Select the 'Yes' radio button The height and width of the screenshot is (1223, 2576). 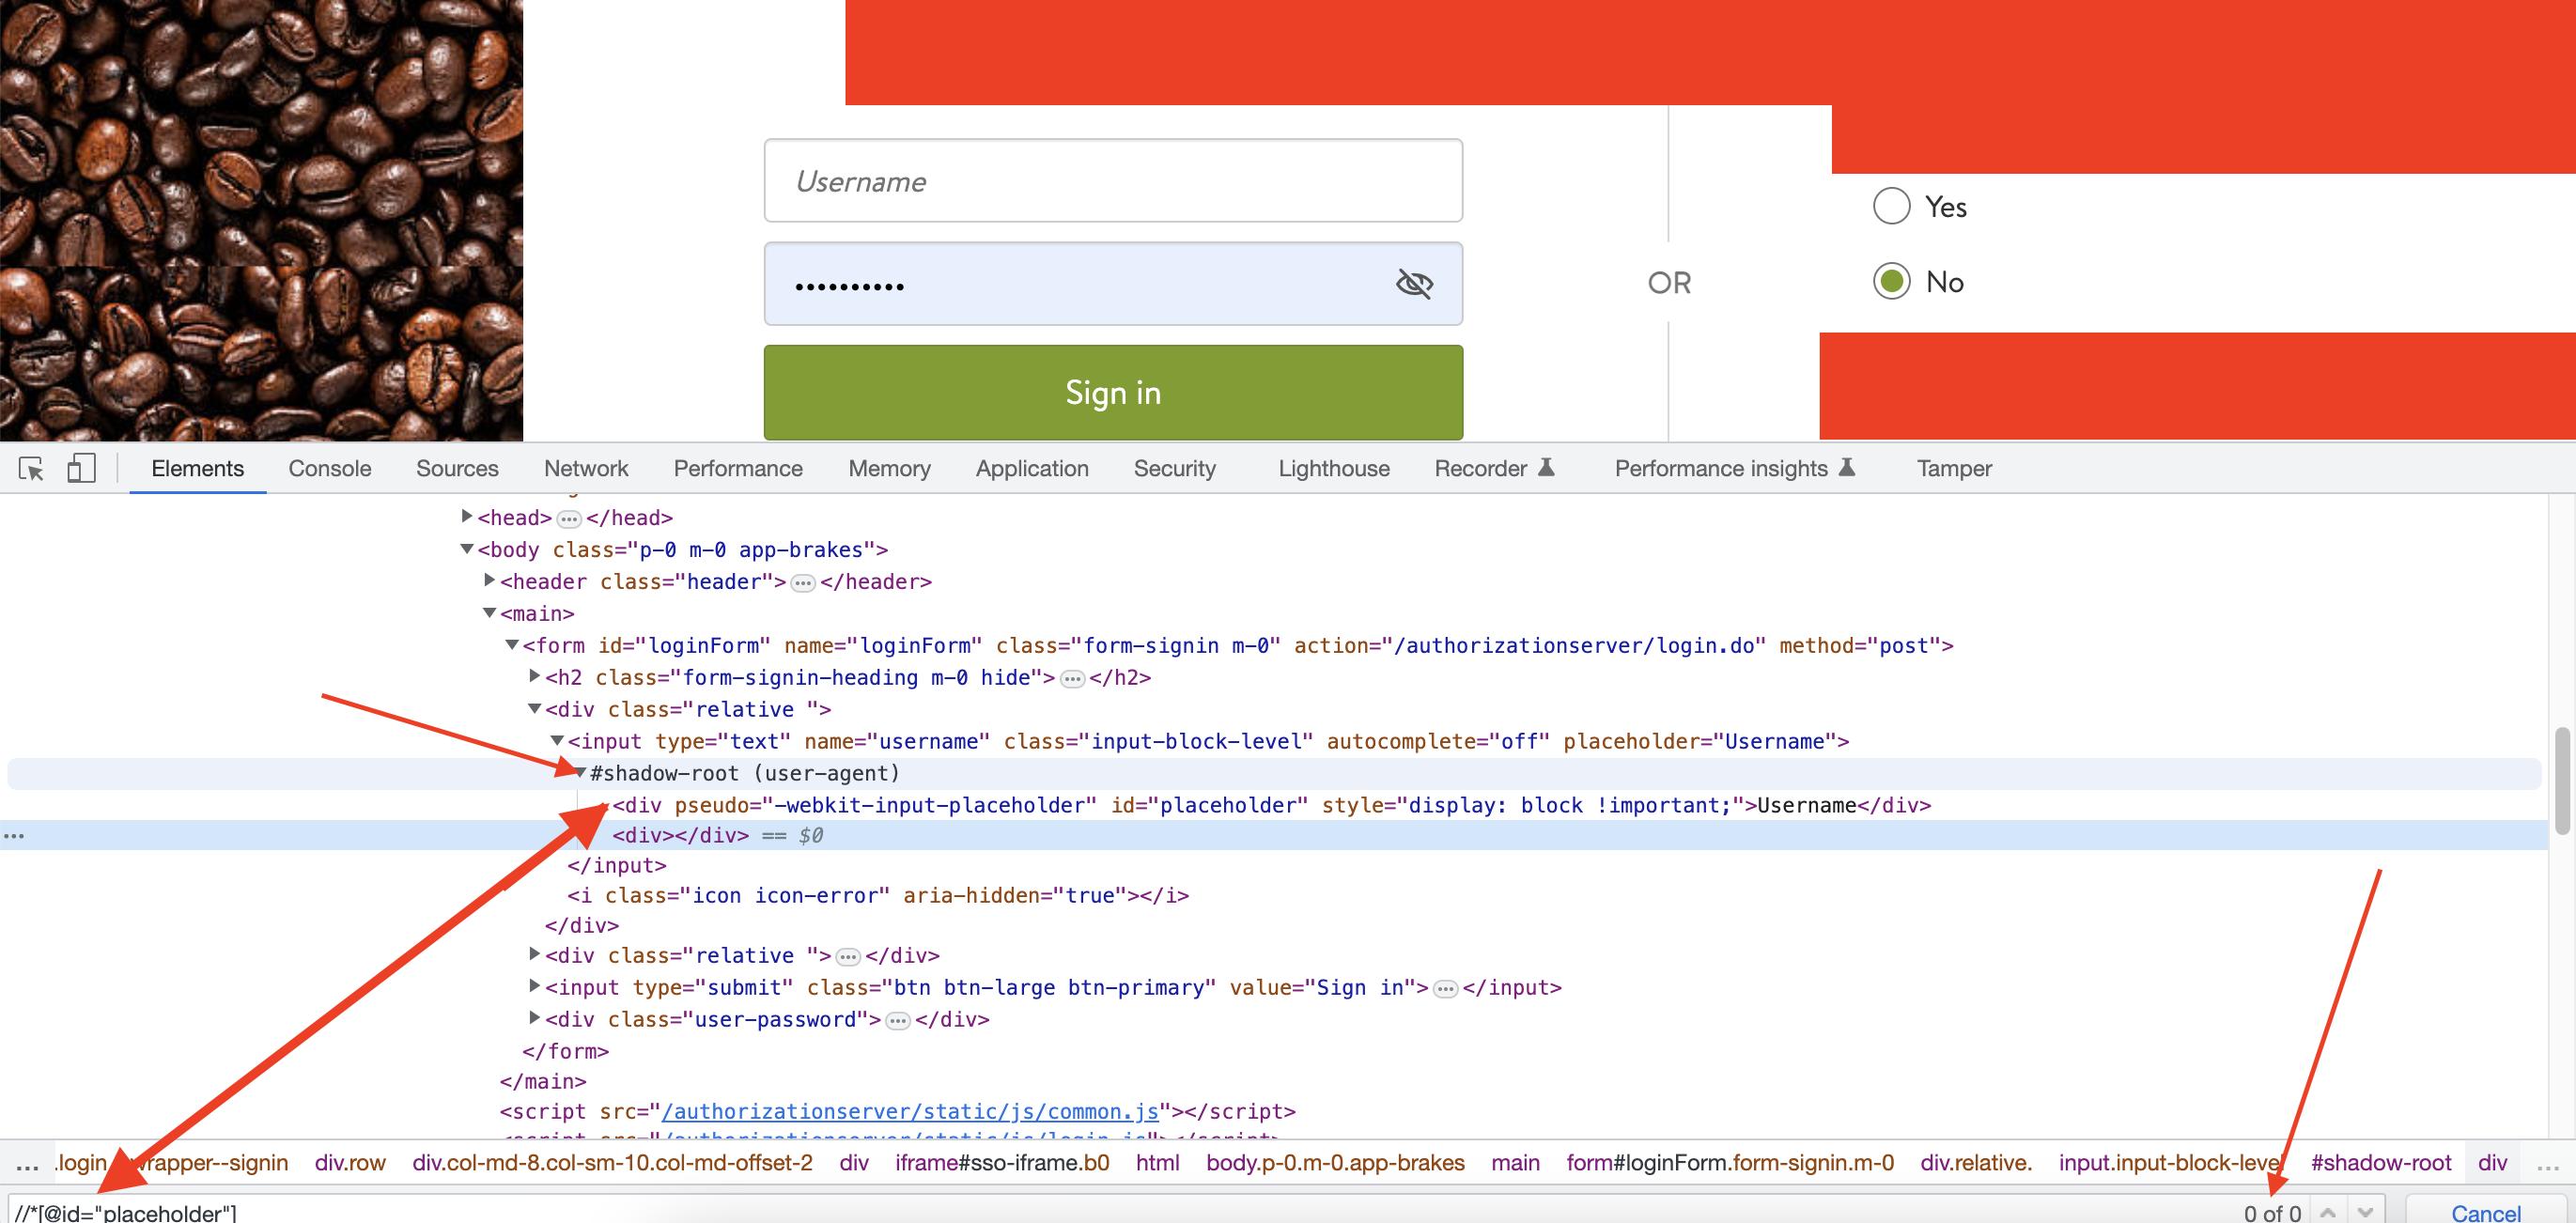point(1889,205)
